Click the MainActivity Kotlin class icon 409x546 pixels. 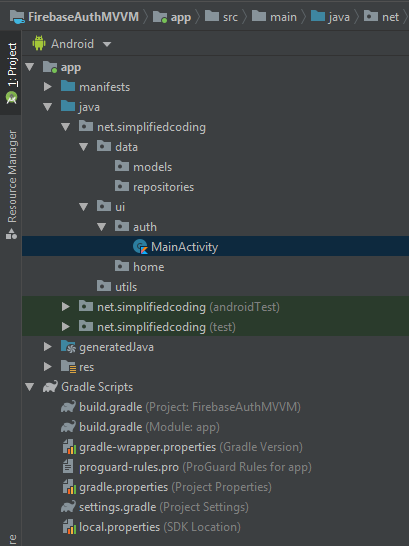[140, 247]
